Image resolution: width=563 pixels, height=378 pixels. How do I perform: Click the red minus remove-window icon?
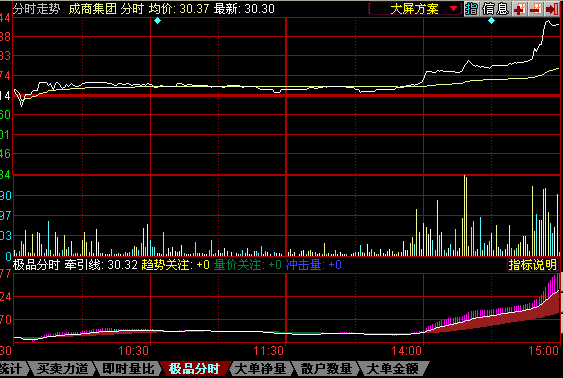click(535, 9)
